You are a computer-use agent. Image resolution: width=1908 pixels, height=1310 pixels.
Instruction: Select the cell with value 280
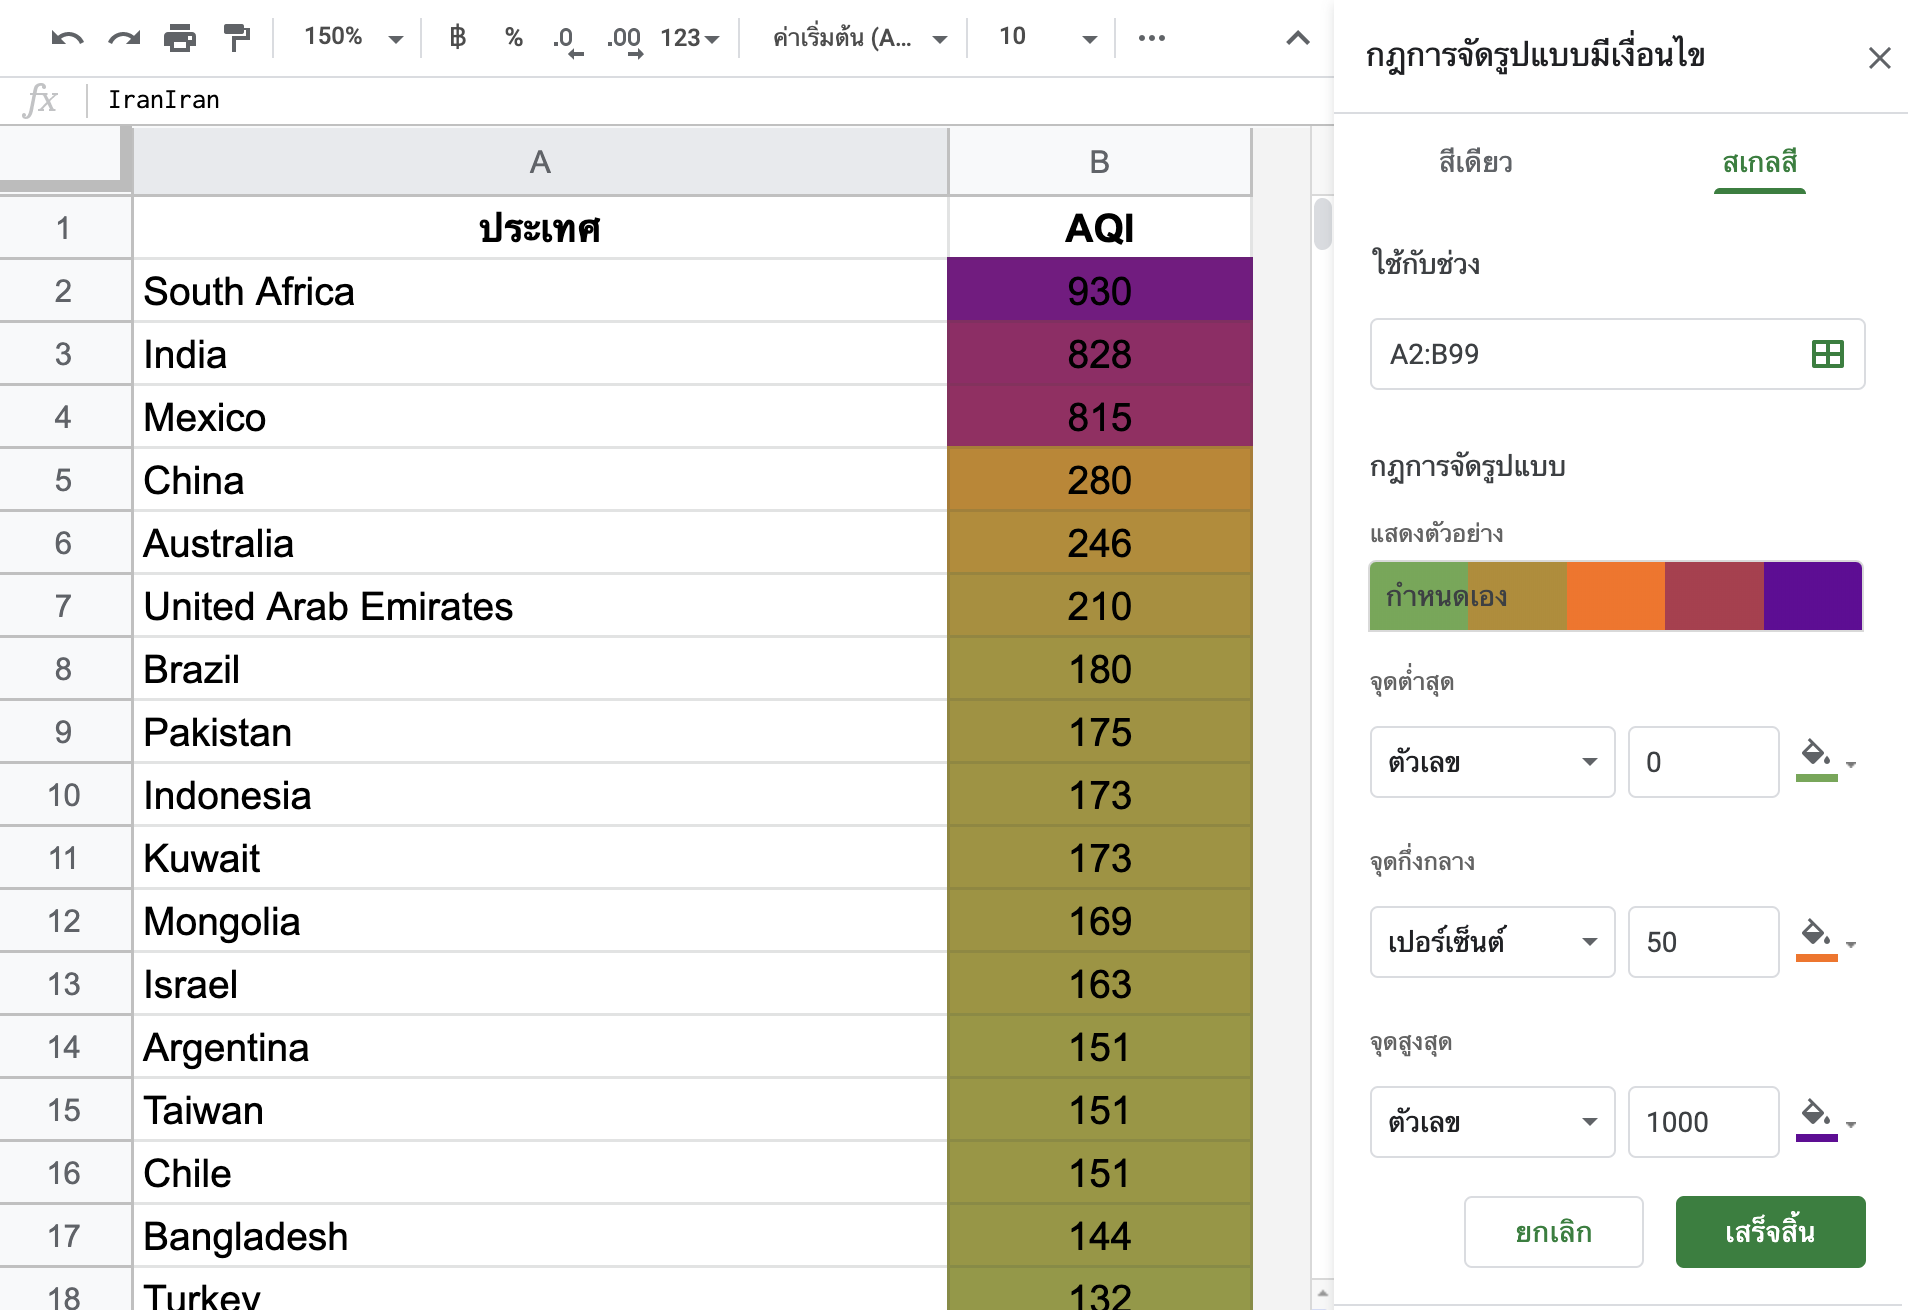1099,481
